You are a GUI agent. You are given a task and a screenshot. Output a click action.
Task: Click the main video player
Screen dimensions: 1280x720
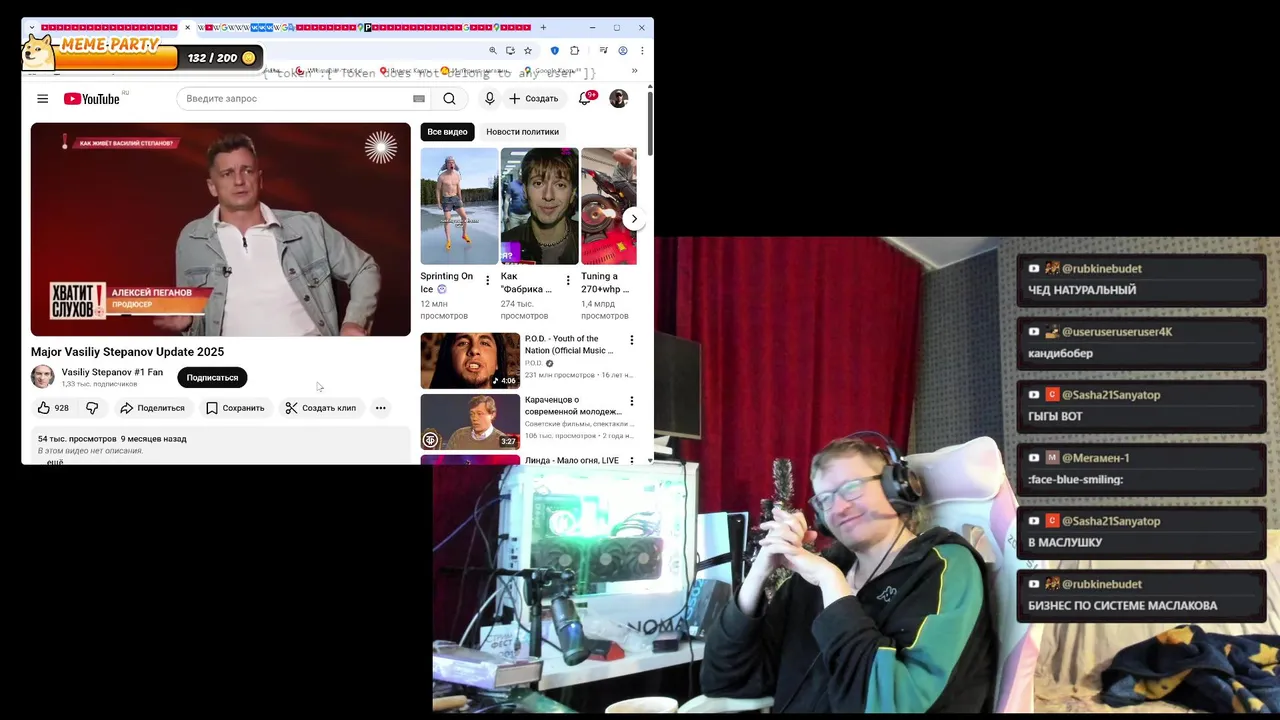[220, 229]
